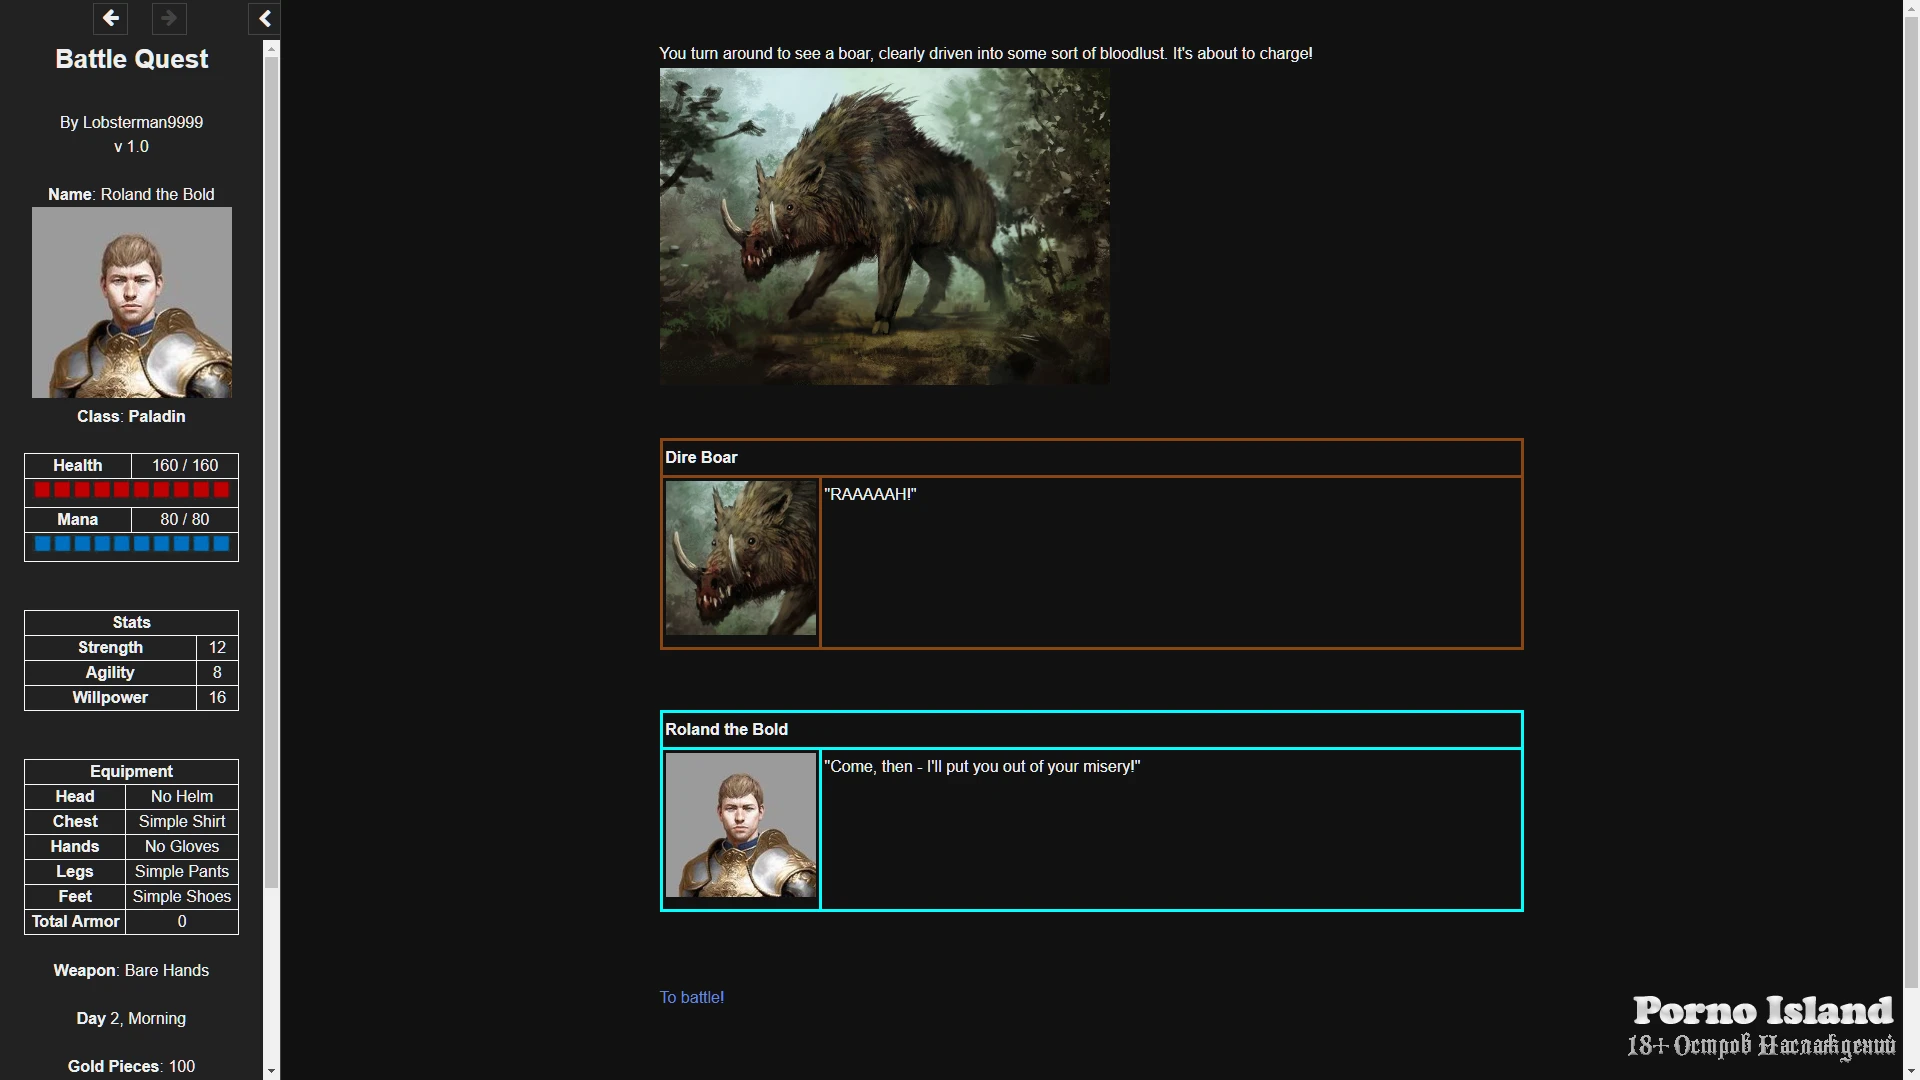This screenshot has height=1080, width=1920.
Task: Click the Strength stat row
Action: pyautogui.click(x=131, y=648)
